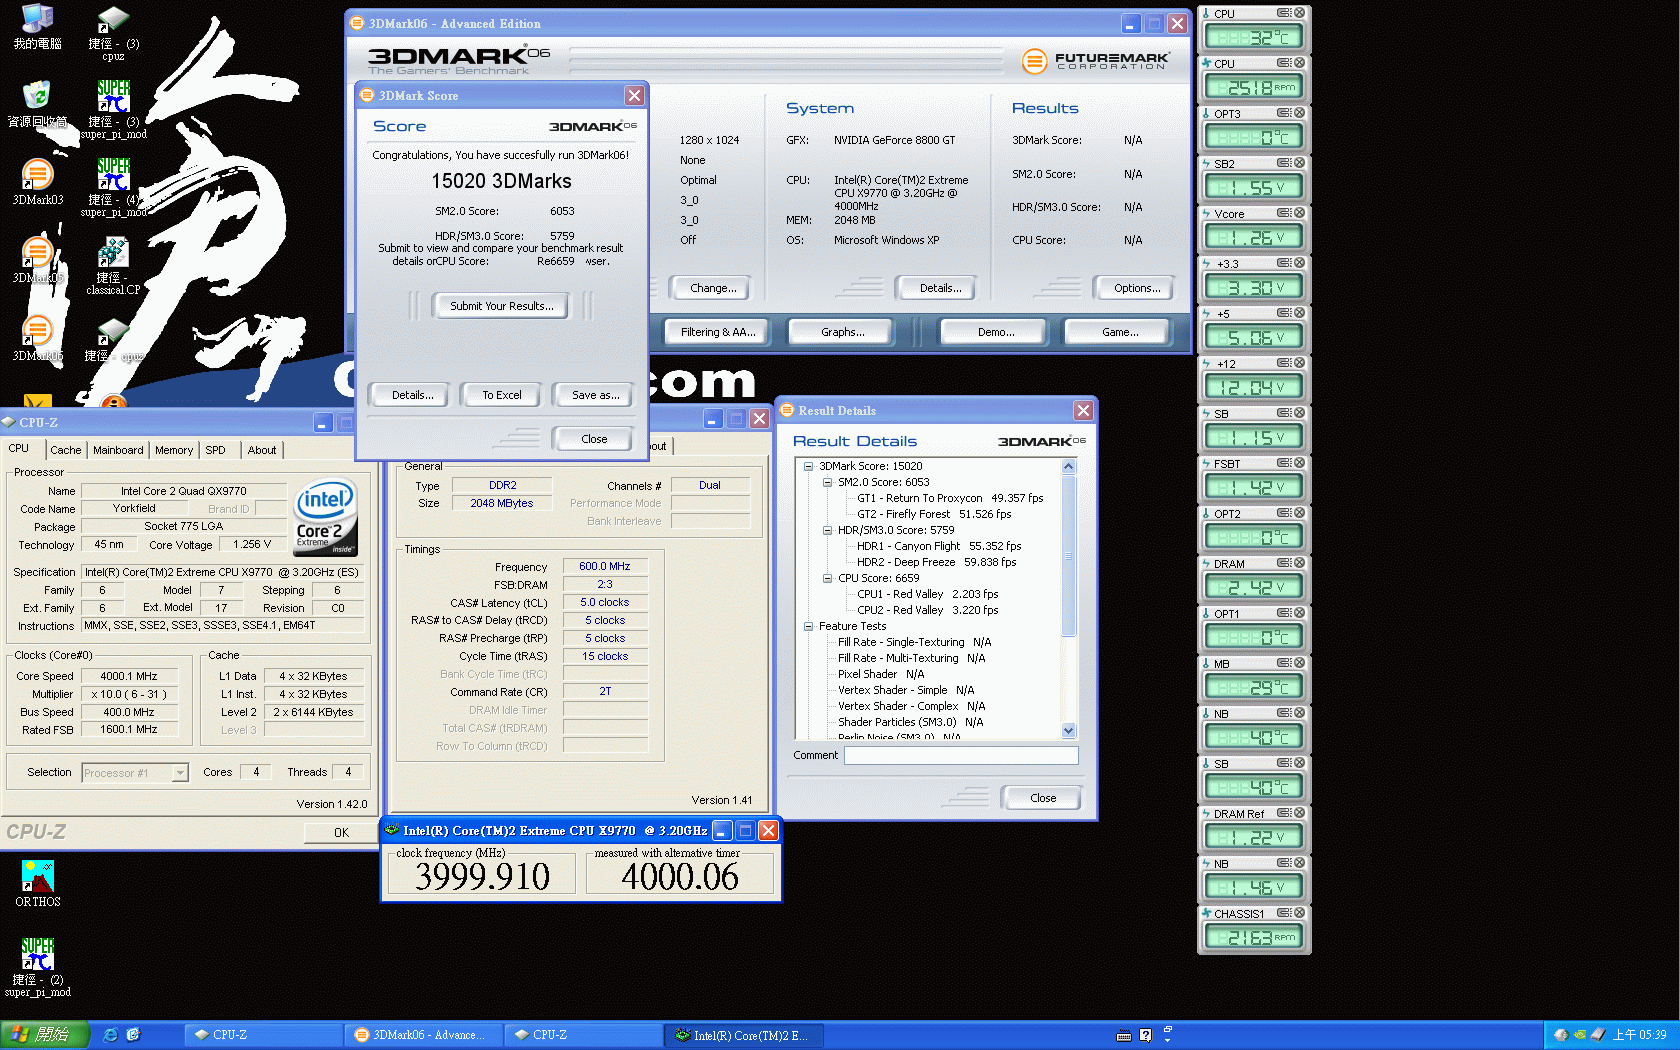Click Close button in Result Details window

point(1043,798)
